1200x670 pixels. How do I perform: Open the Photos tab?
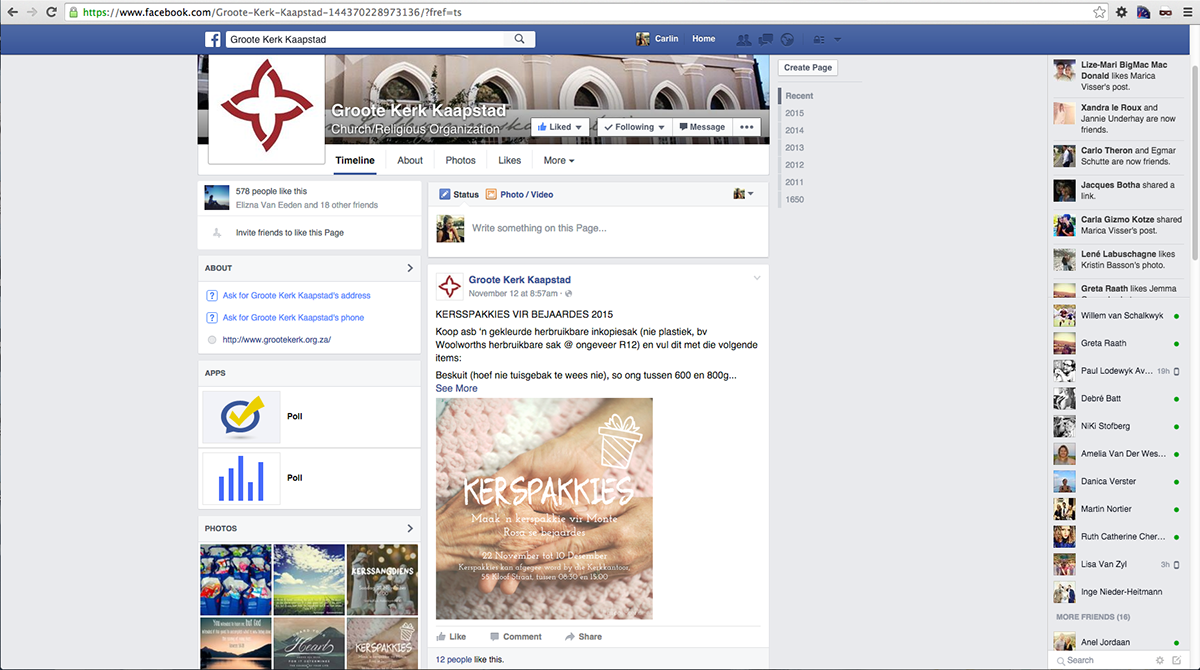[461, 160]
